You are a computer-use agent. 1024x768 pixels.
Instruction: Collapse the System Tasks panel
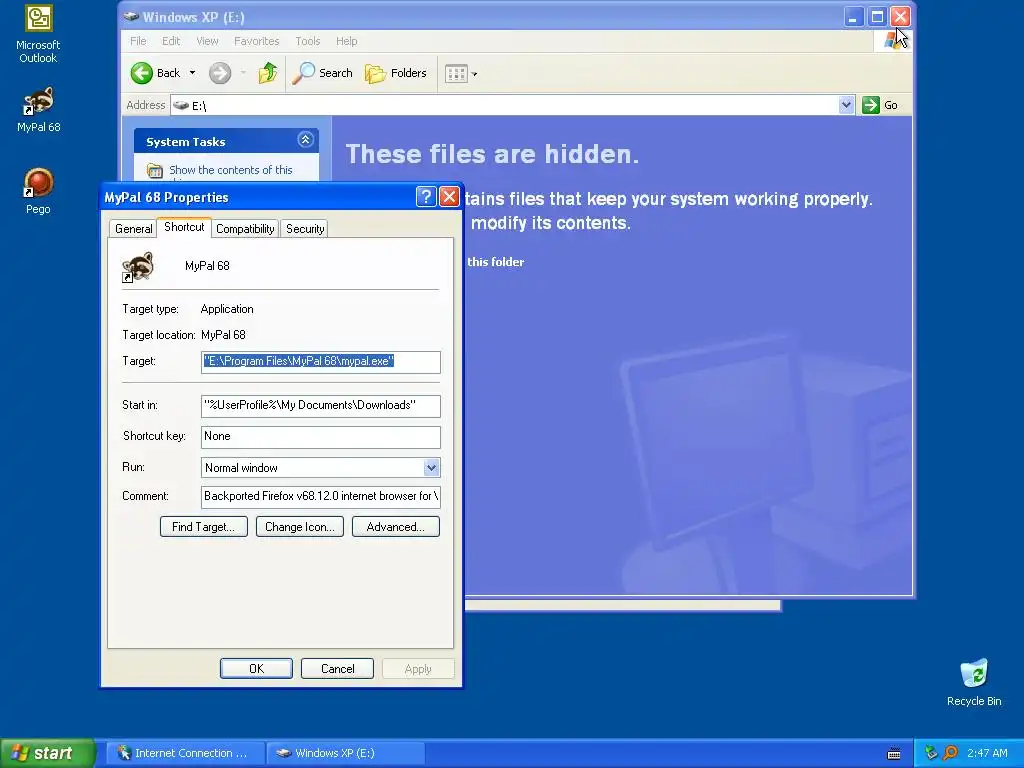click(x=305, y=140)
